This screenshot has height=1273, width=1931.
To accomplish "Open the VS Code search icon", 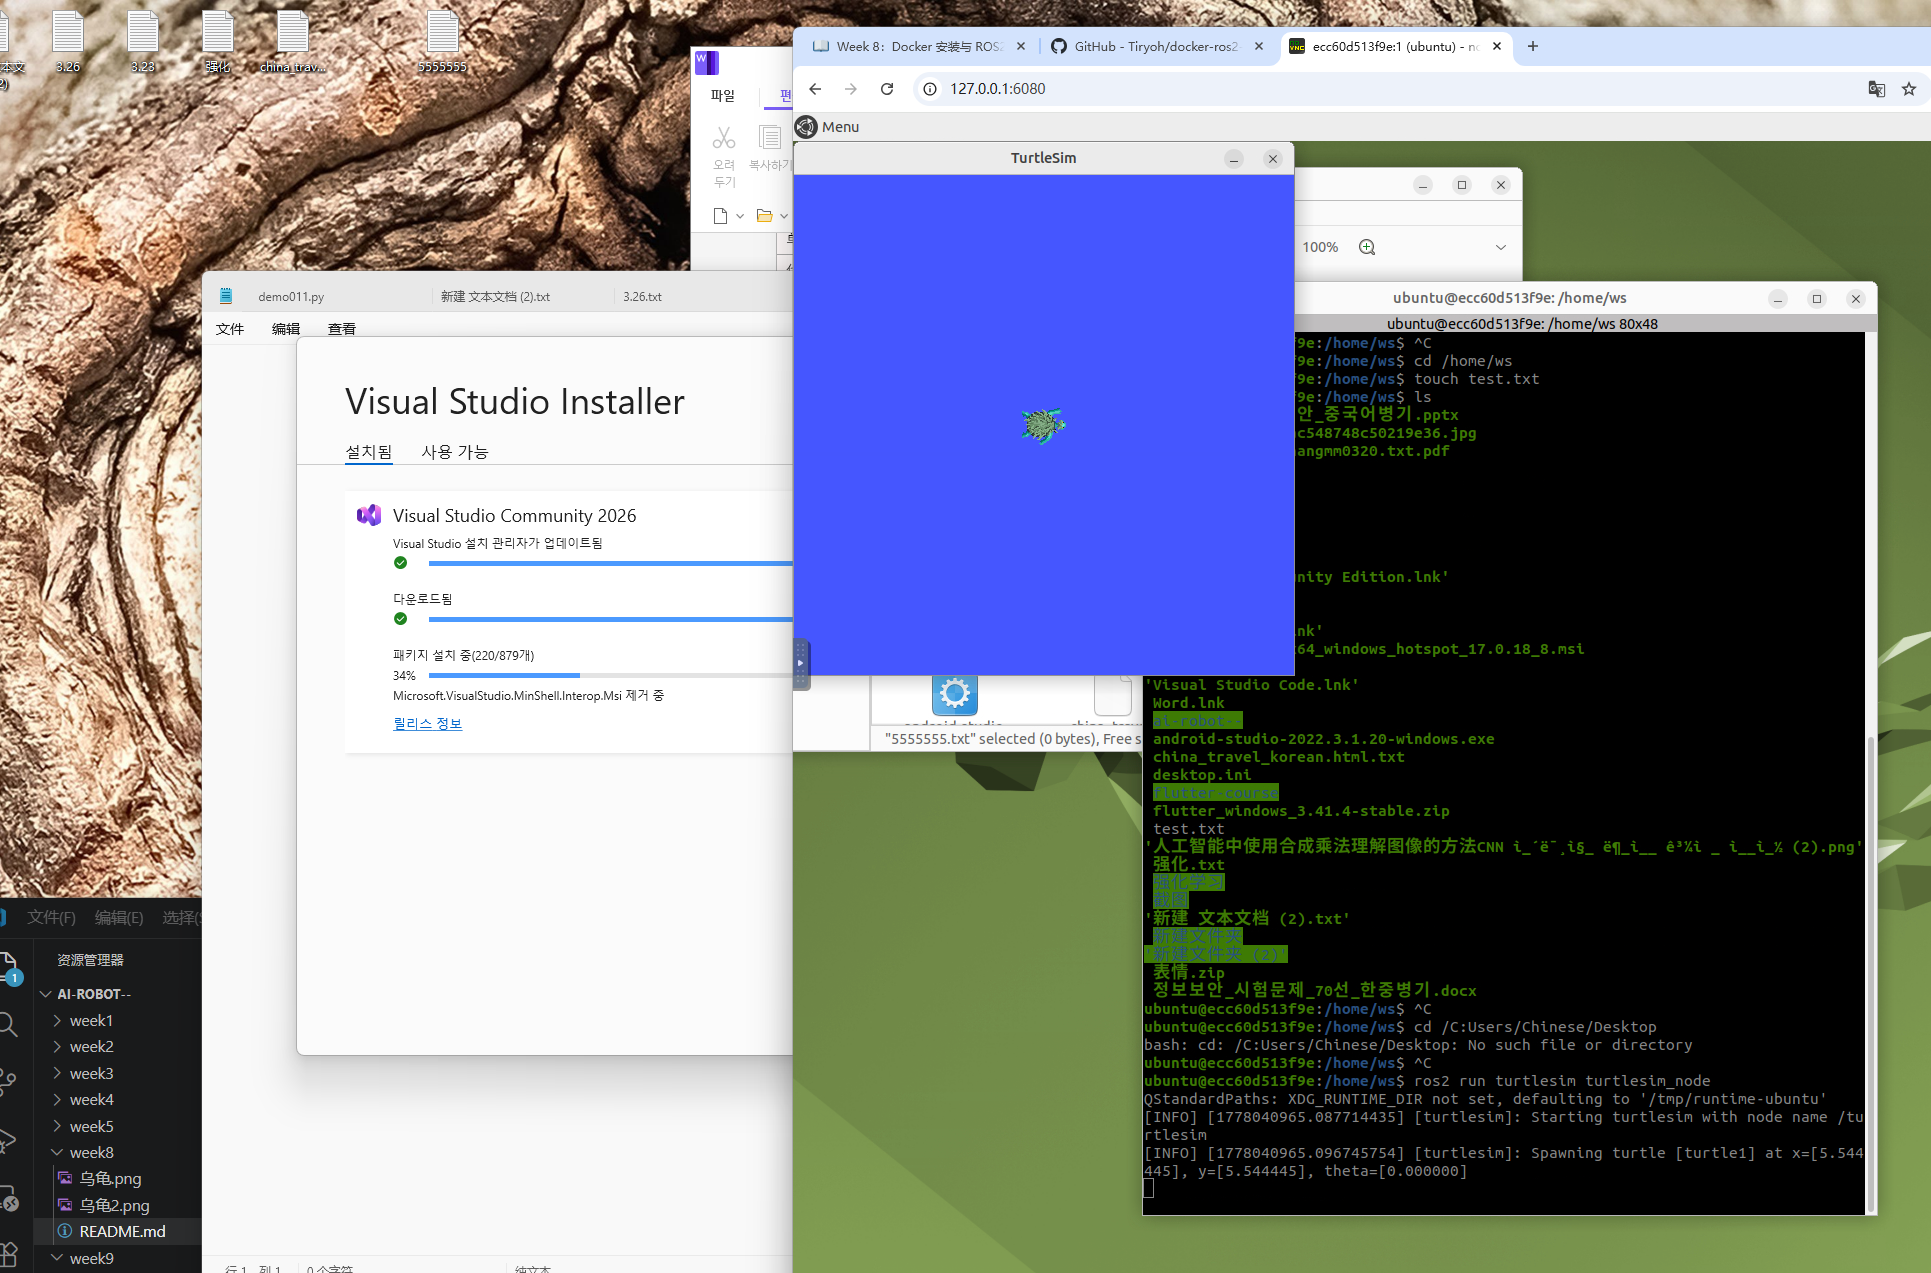I will [x=8, y=1023].
